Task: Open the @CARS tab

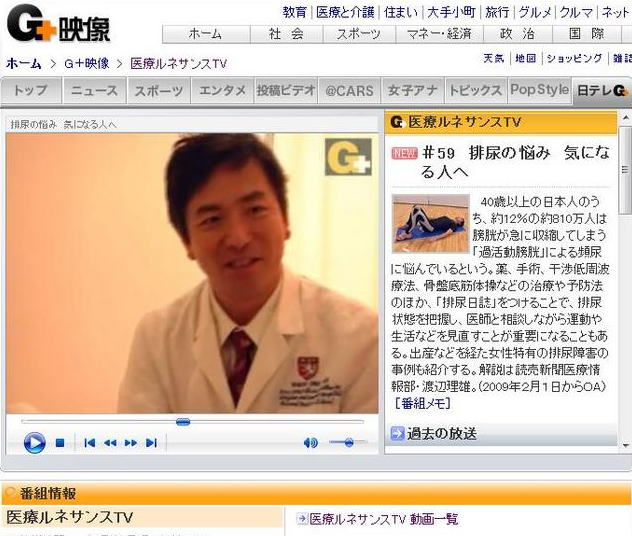Action: (349, 90)
